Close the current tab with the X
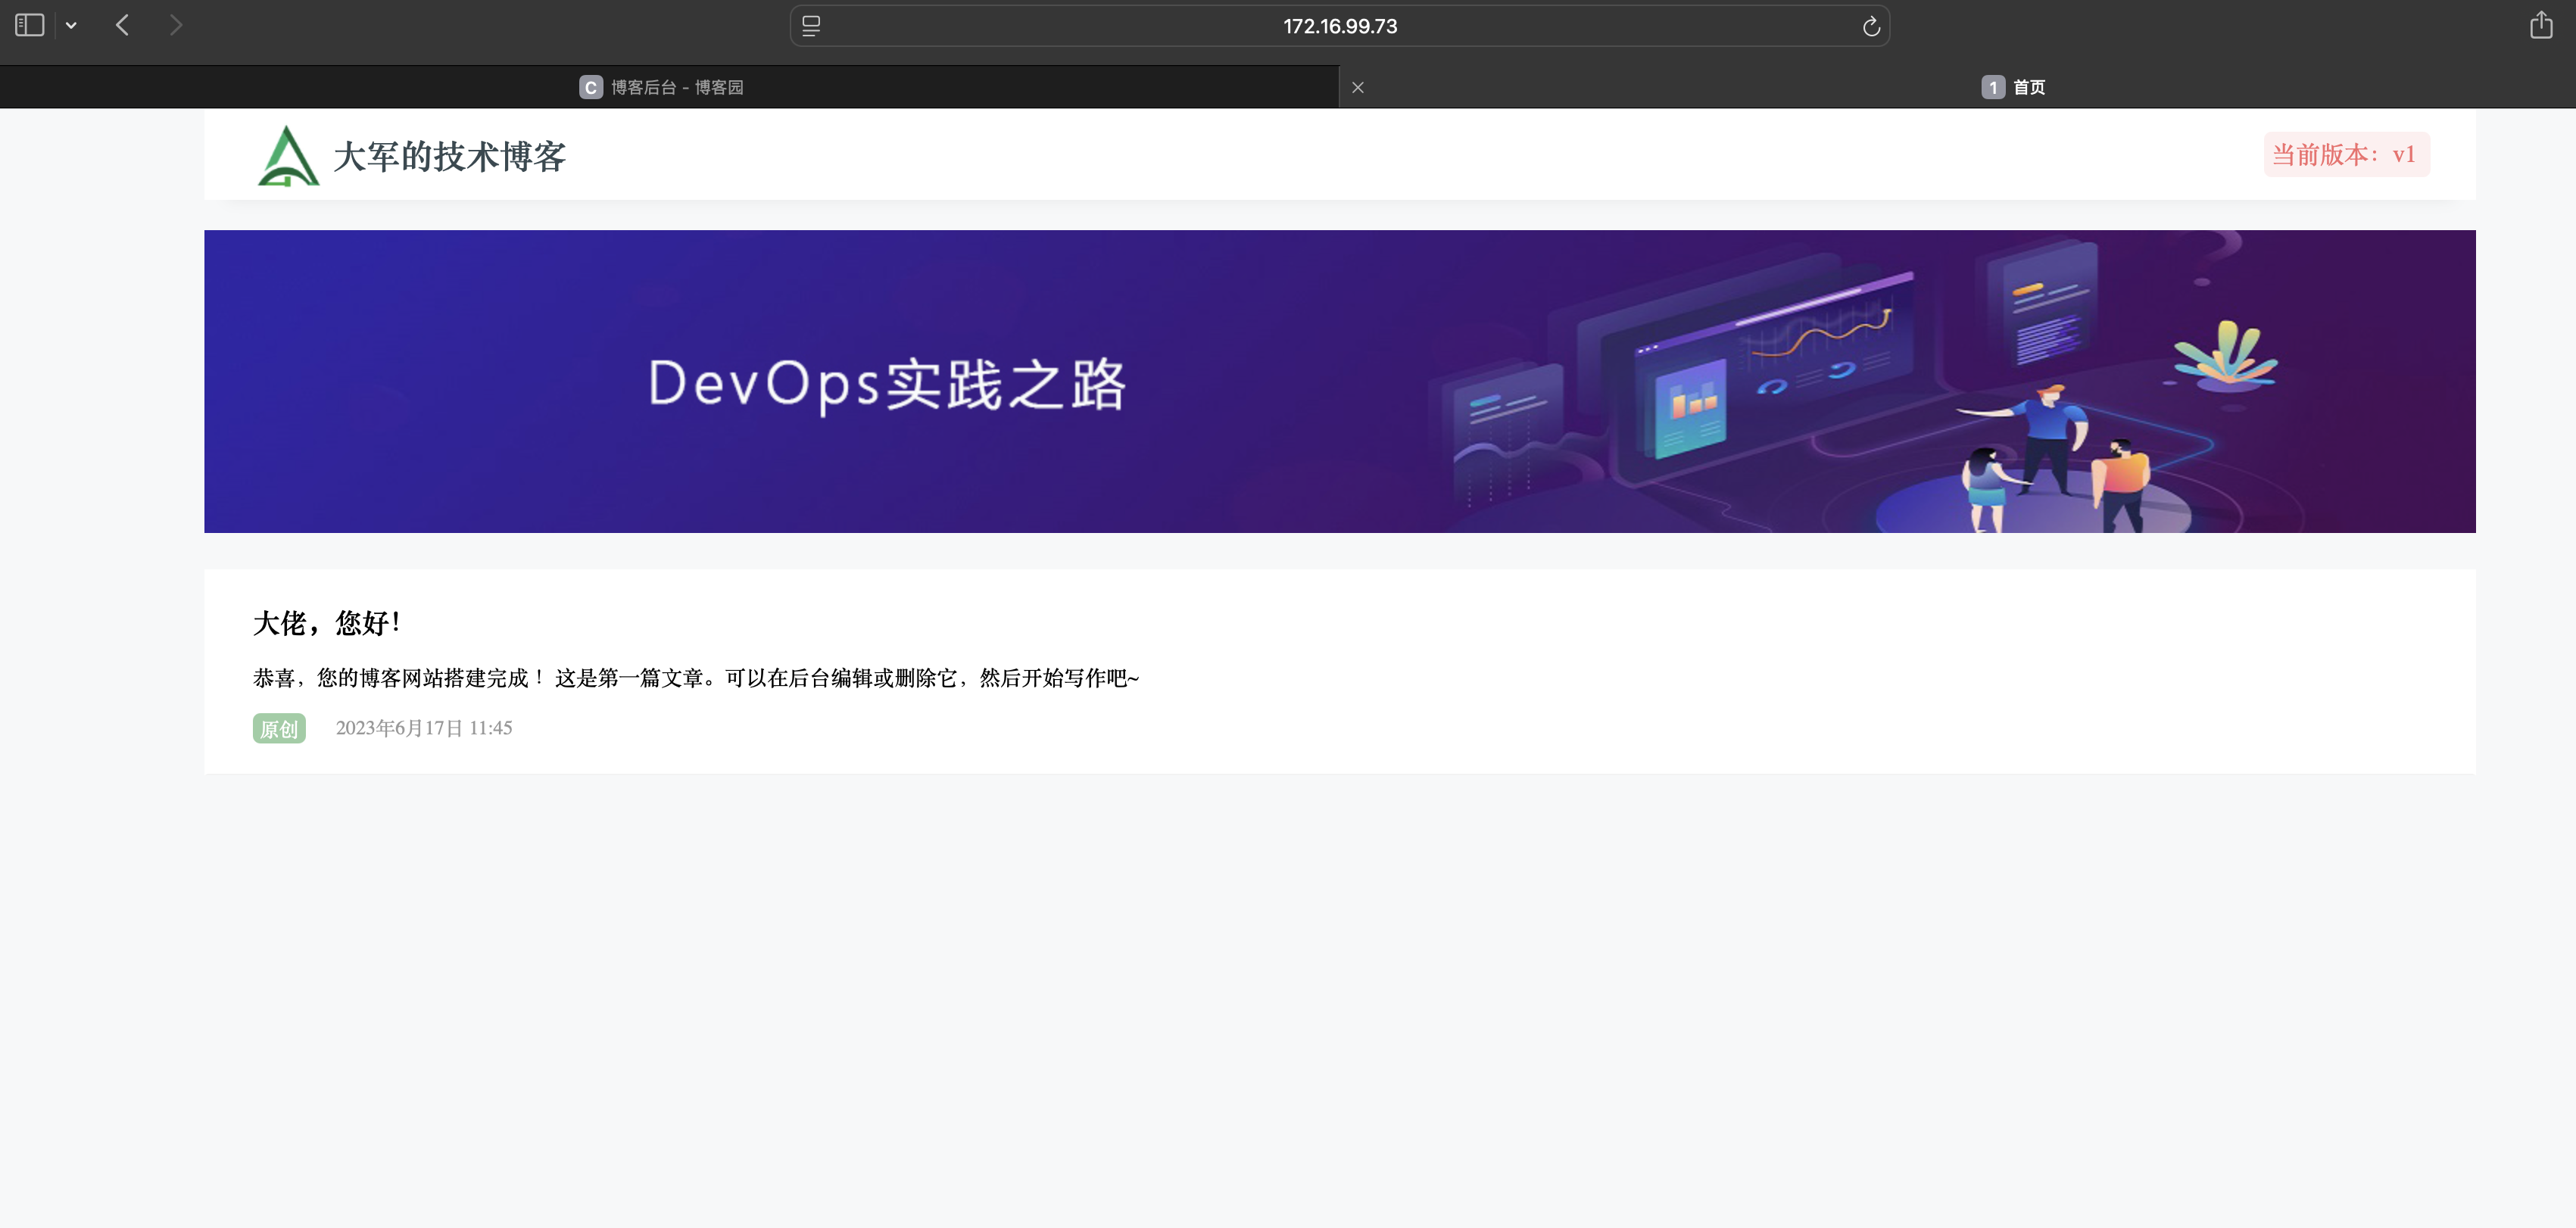This screenshot has width=2576, height=1228. coord(1358,87)
